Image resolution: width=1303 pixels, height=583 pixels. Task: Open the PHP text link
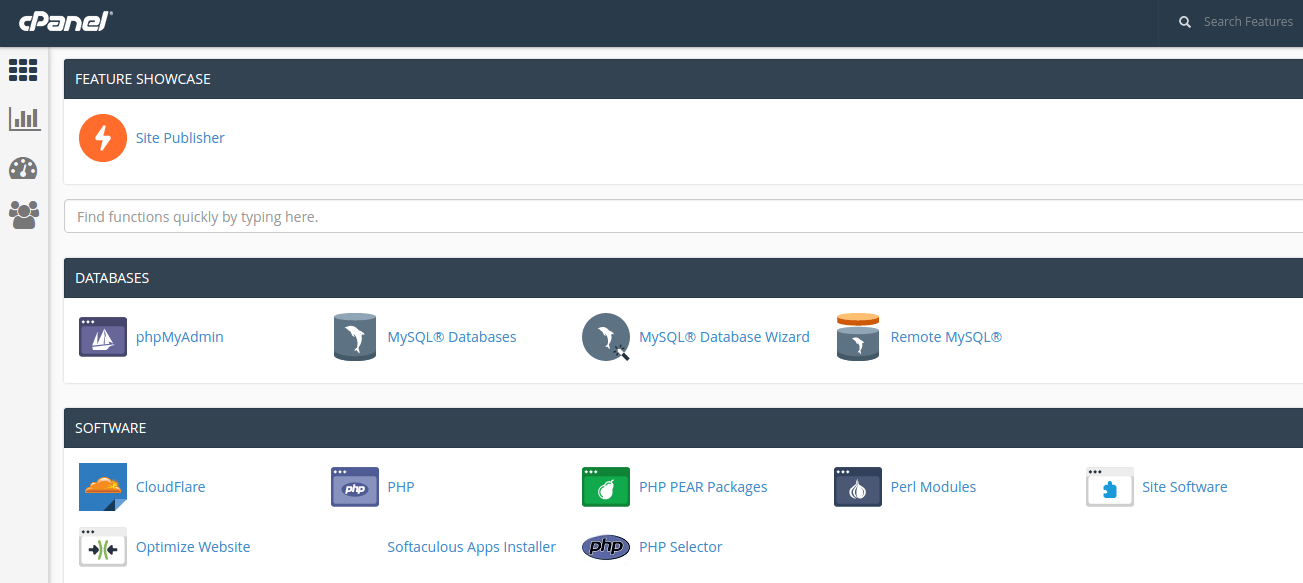tap(401, 487)
